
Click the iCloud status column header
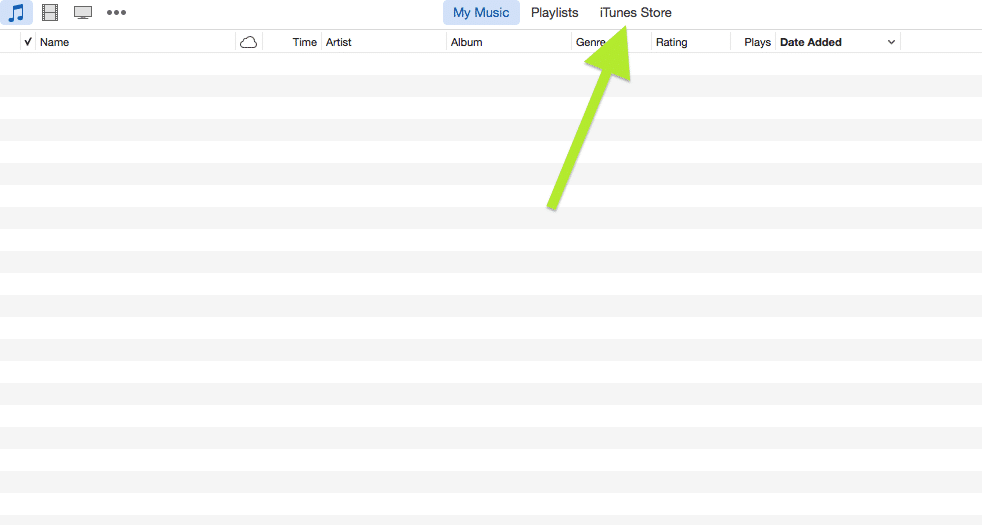point(249,42)
